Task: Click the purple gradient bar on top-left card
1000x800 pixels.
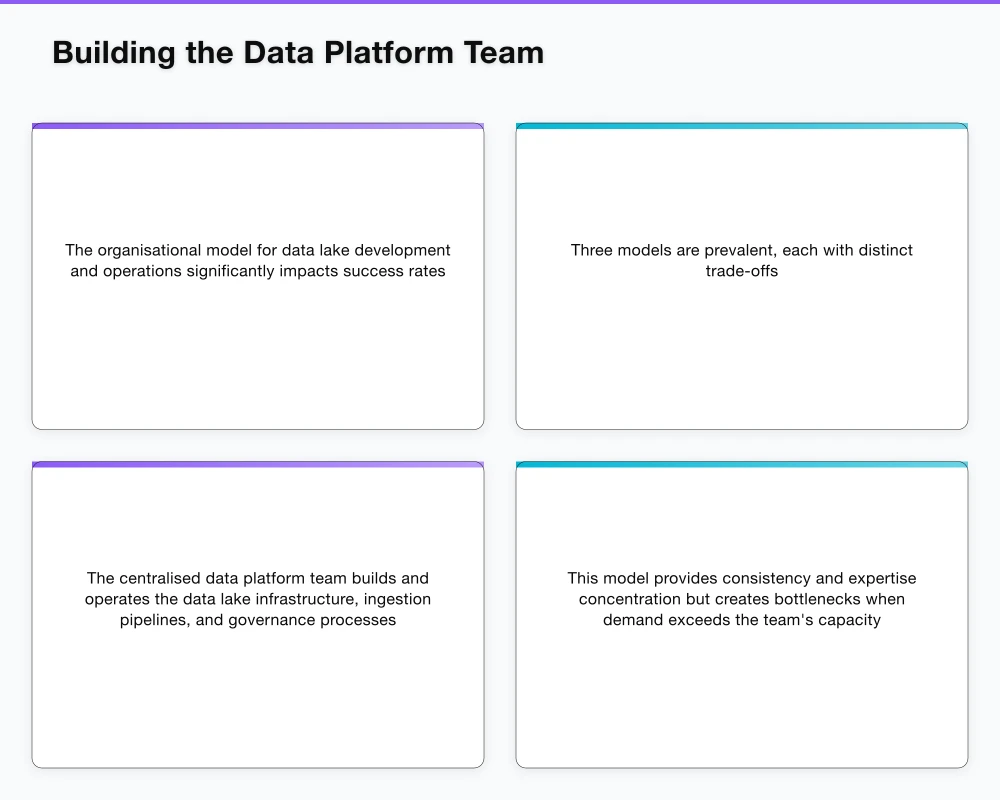Action: point(258,126)
